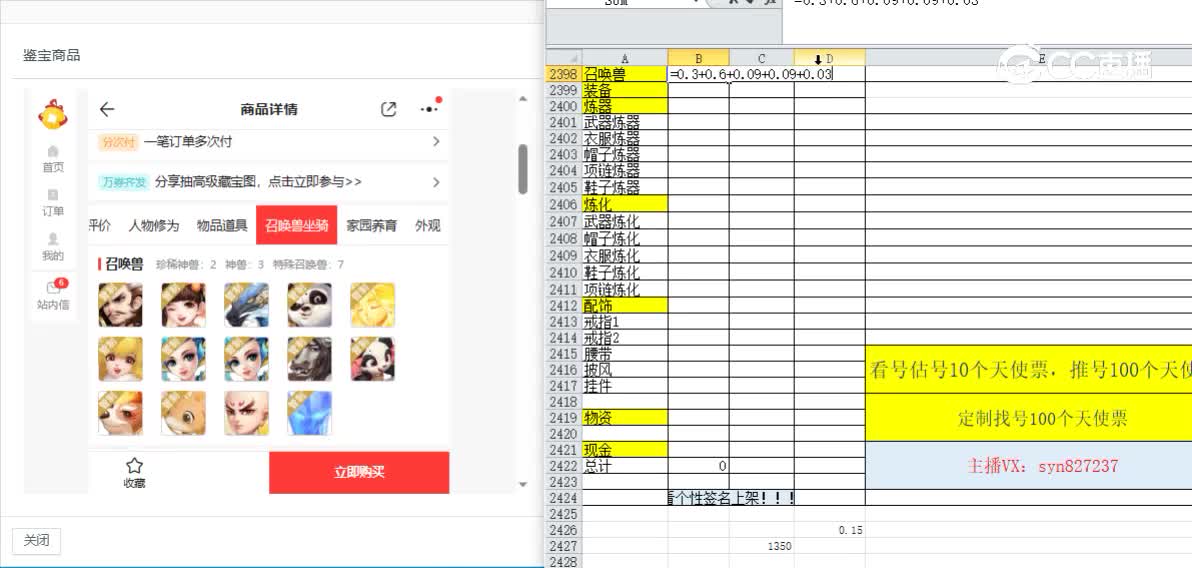Click the 立即购买 buy now button

359,472
